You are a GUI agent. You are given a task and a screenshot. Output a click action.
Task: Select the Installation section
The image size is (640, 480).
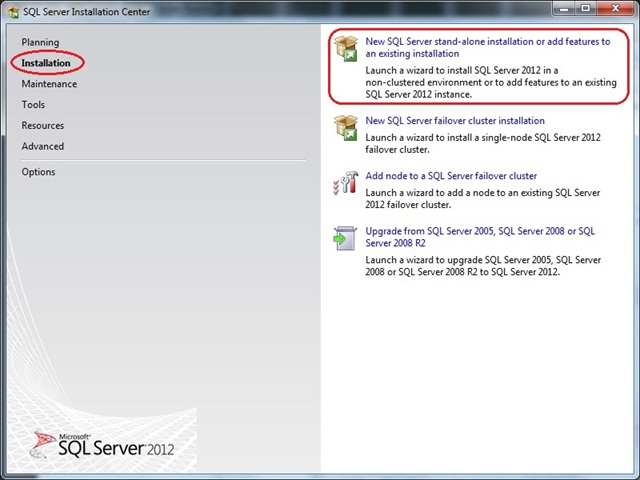tap(46, 63)
